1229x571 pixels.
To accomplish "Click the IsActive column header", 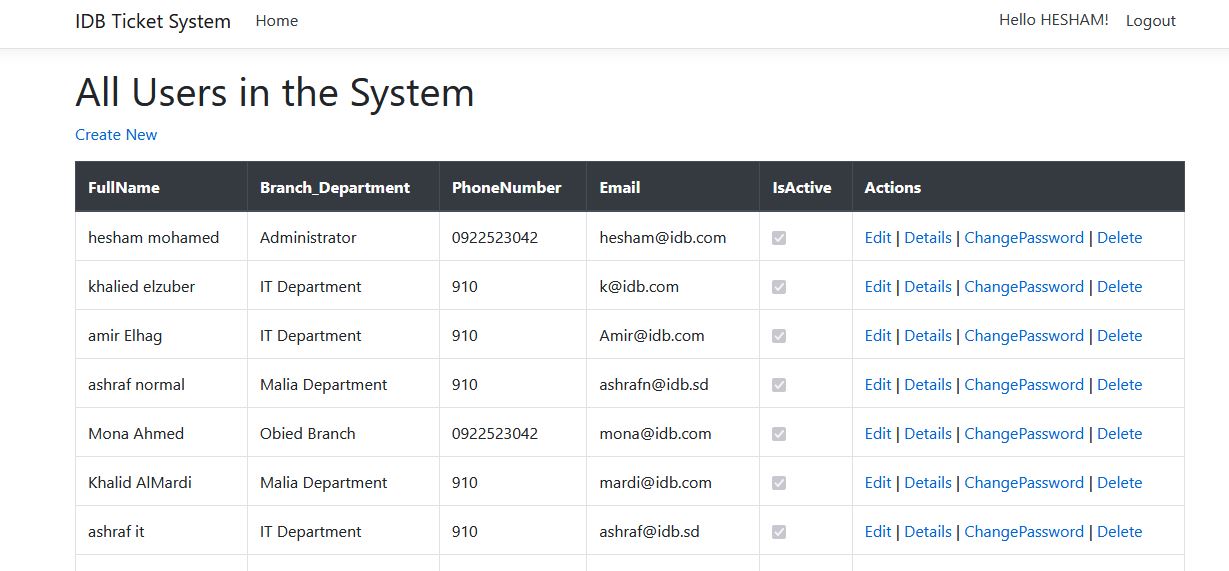I will (x=806, y=187).
